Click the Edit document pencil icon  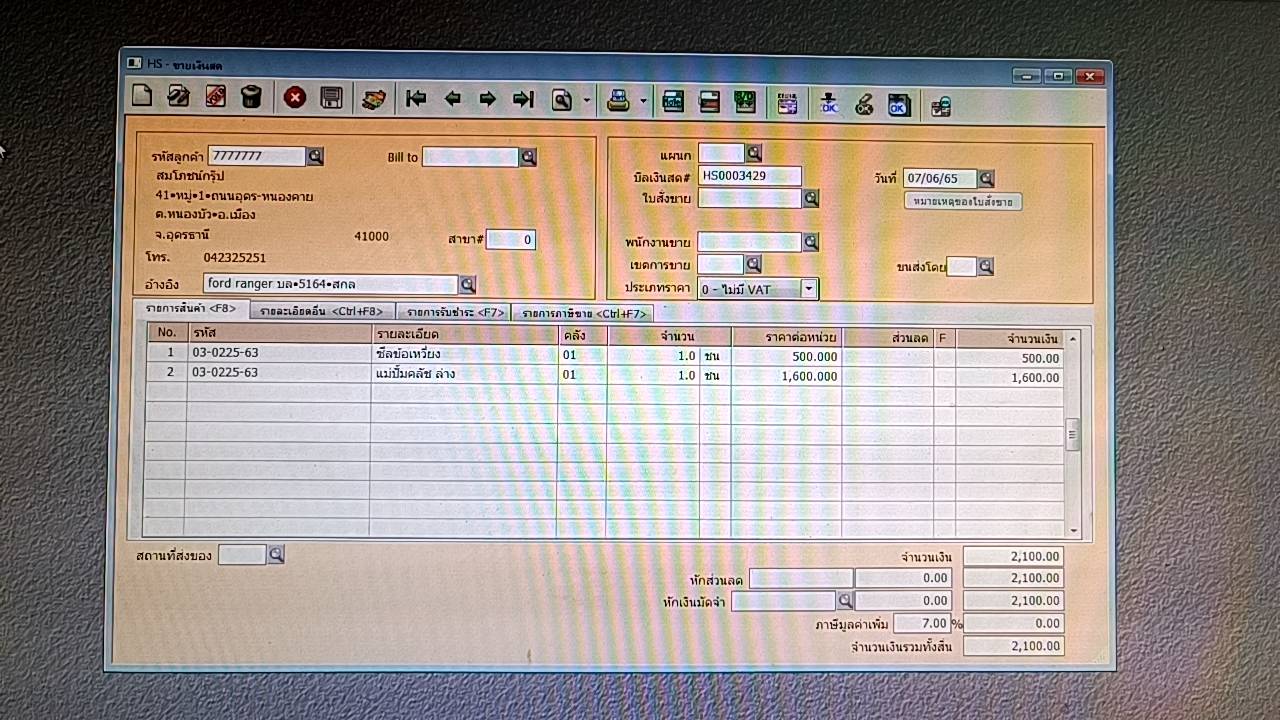pos(179,97)
